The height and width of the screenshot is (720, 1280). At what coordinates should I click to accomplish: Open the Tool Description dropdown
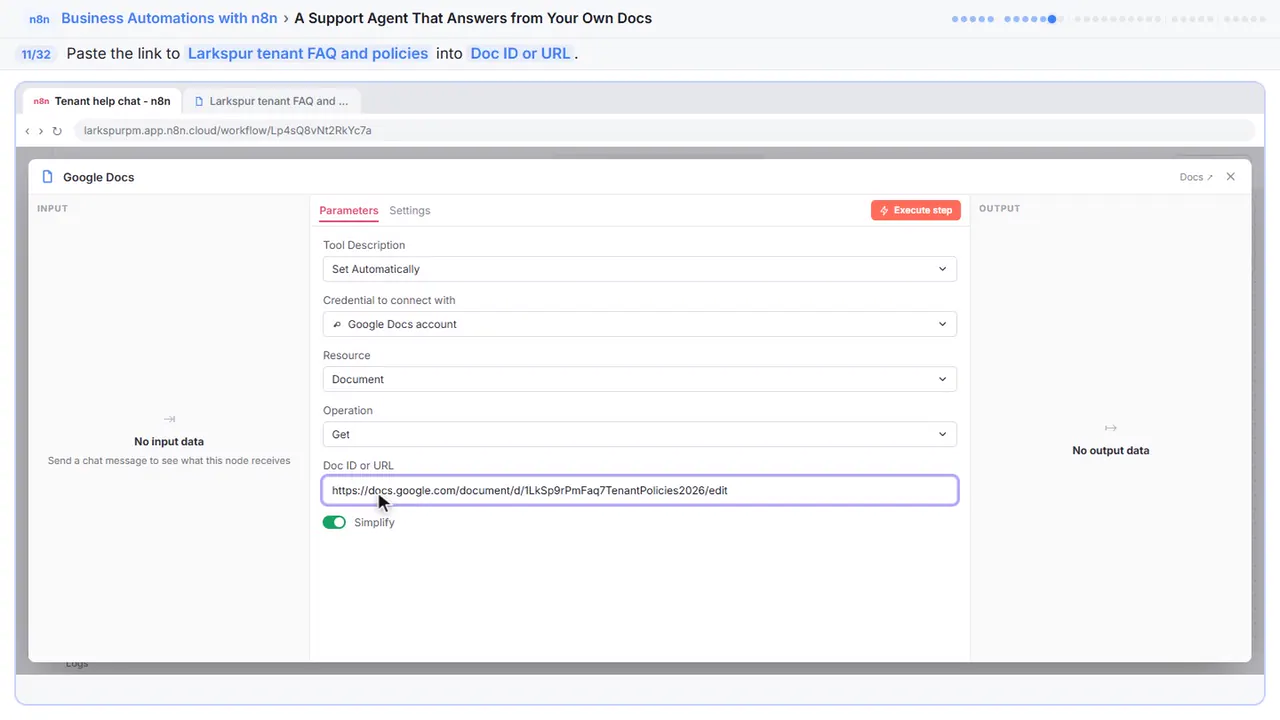(639, 269)
